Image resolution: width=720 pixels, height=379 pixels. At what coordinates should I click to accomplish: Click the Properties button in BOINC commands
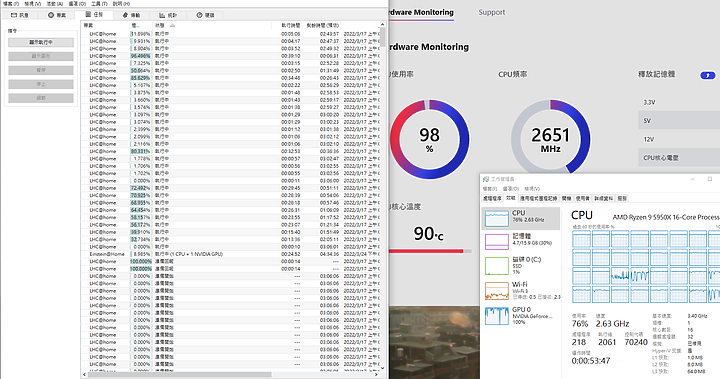(41, 98)
